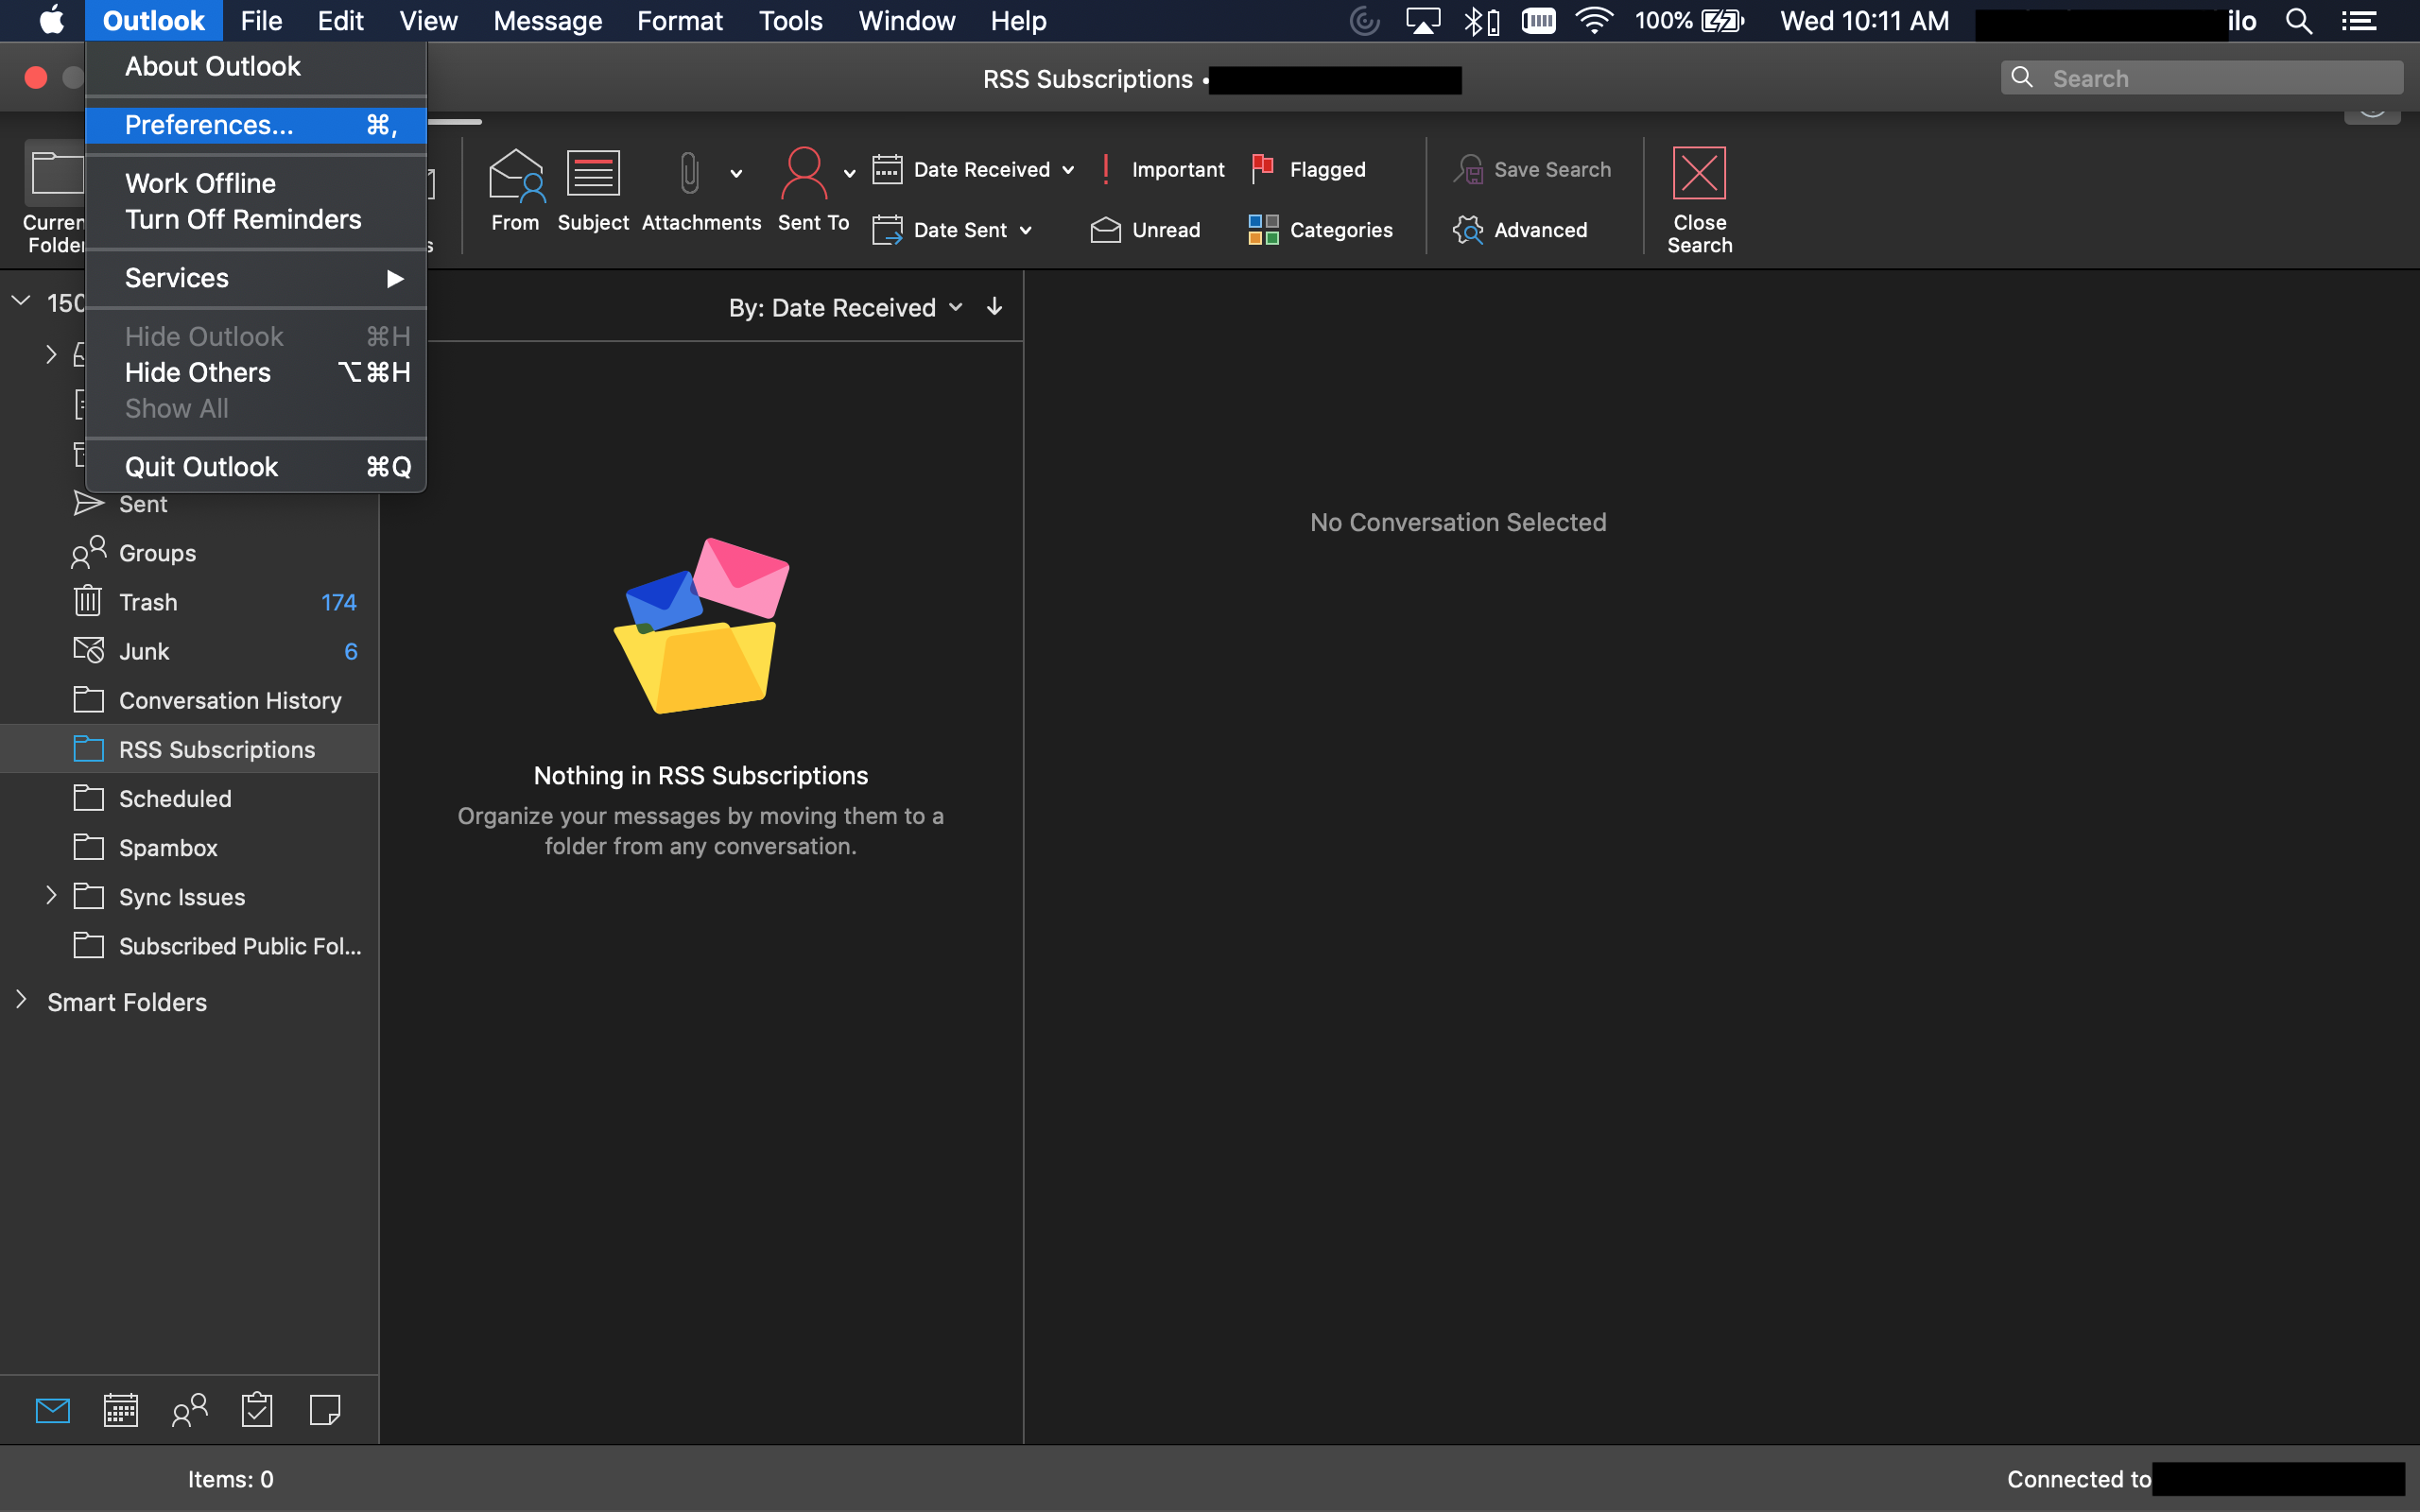
Task: Switch to People view icon
Action: coord(189,1410)
